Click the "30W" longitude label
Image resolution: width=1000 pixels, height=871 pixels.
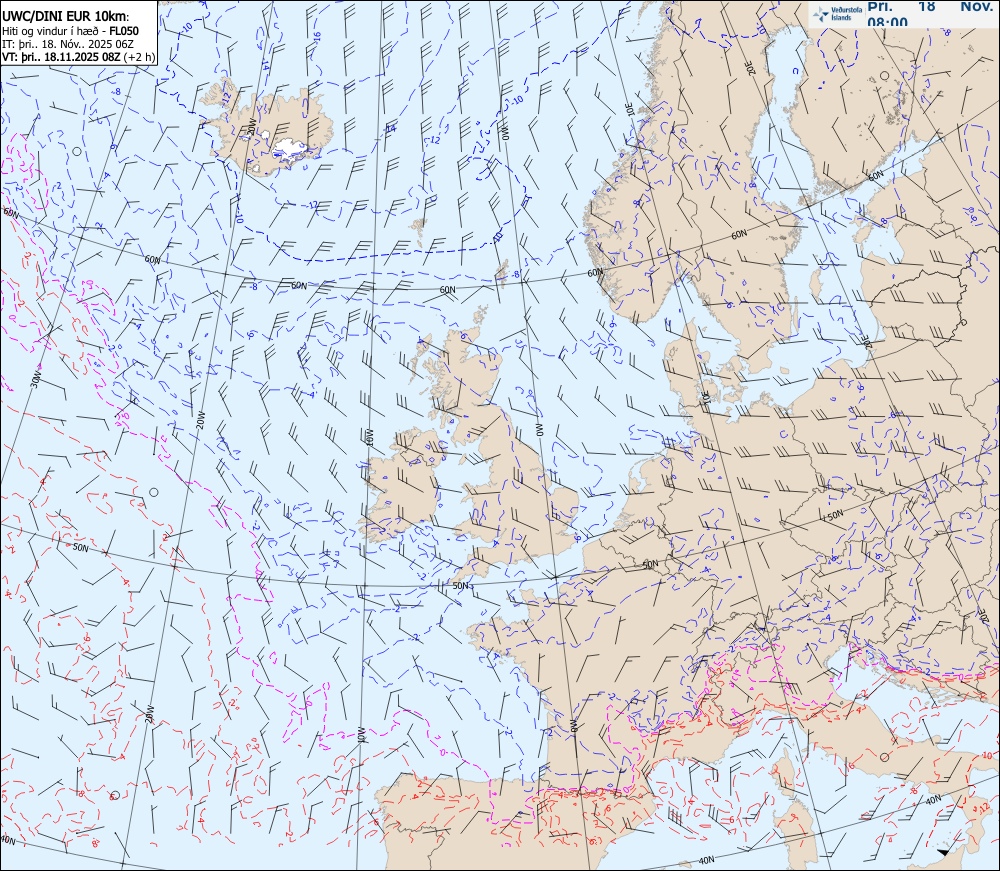[36, 380]
